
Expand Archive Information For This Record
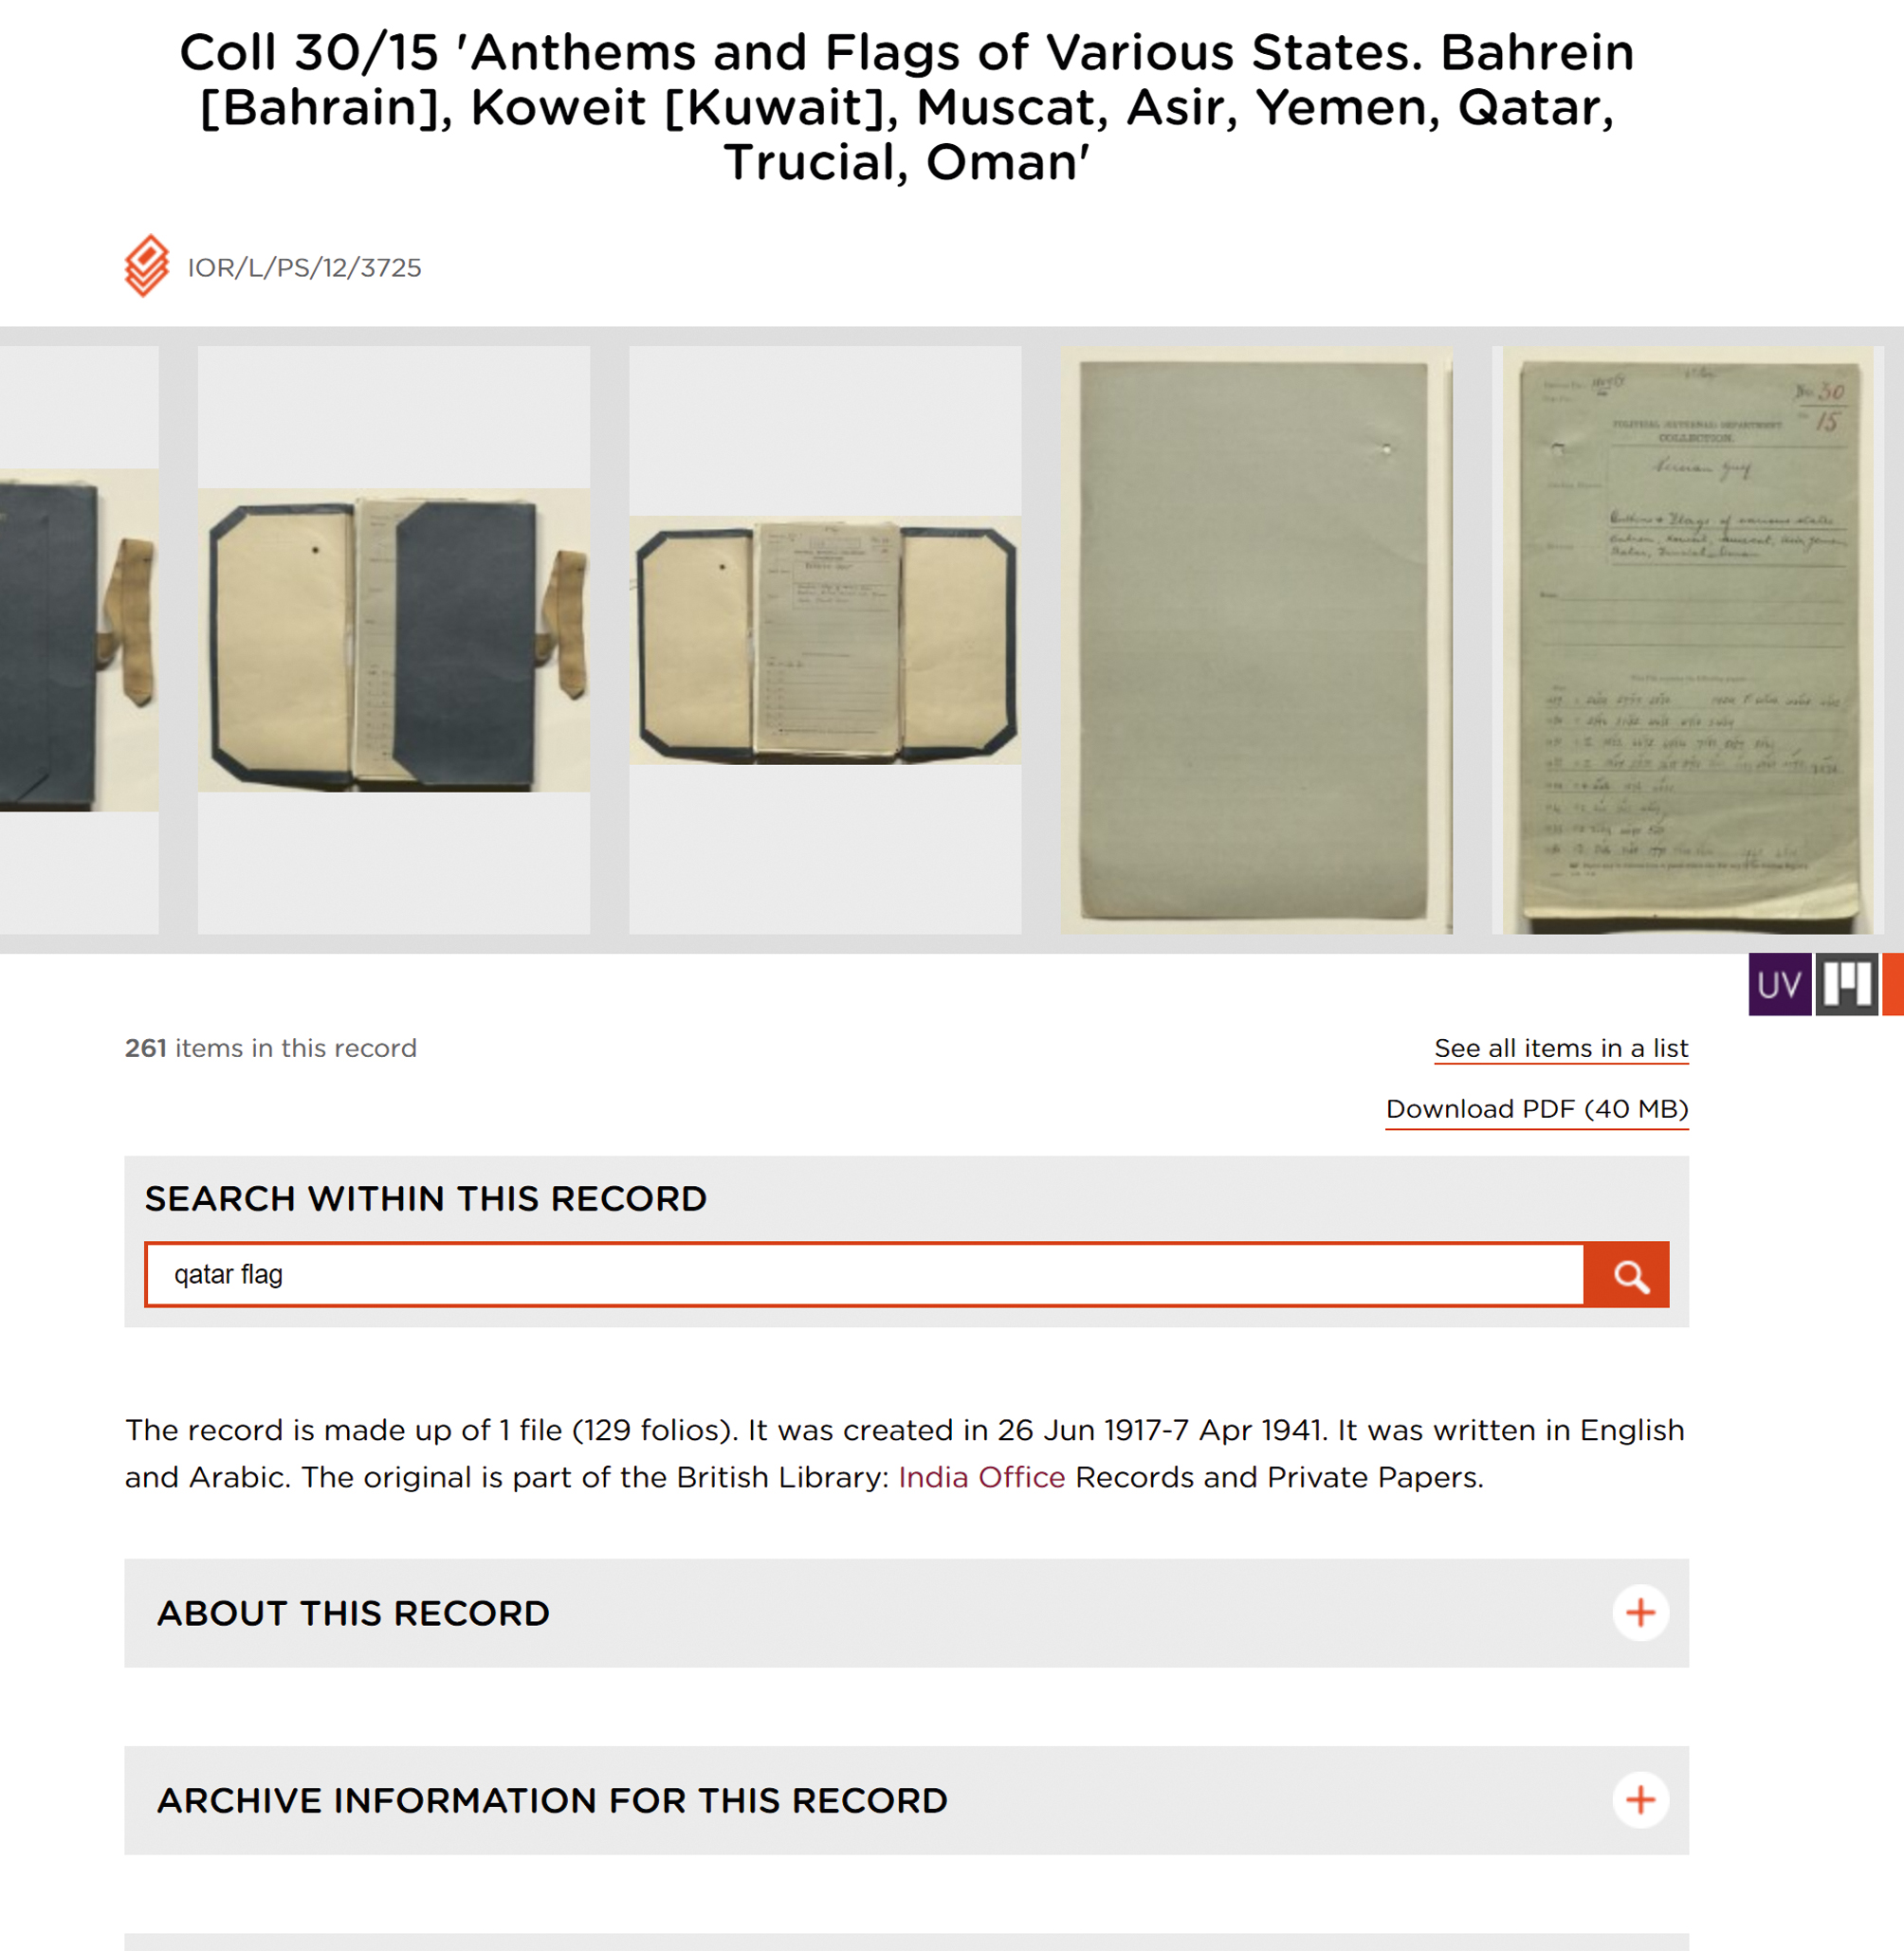[x=1639, y=1799]
